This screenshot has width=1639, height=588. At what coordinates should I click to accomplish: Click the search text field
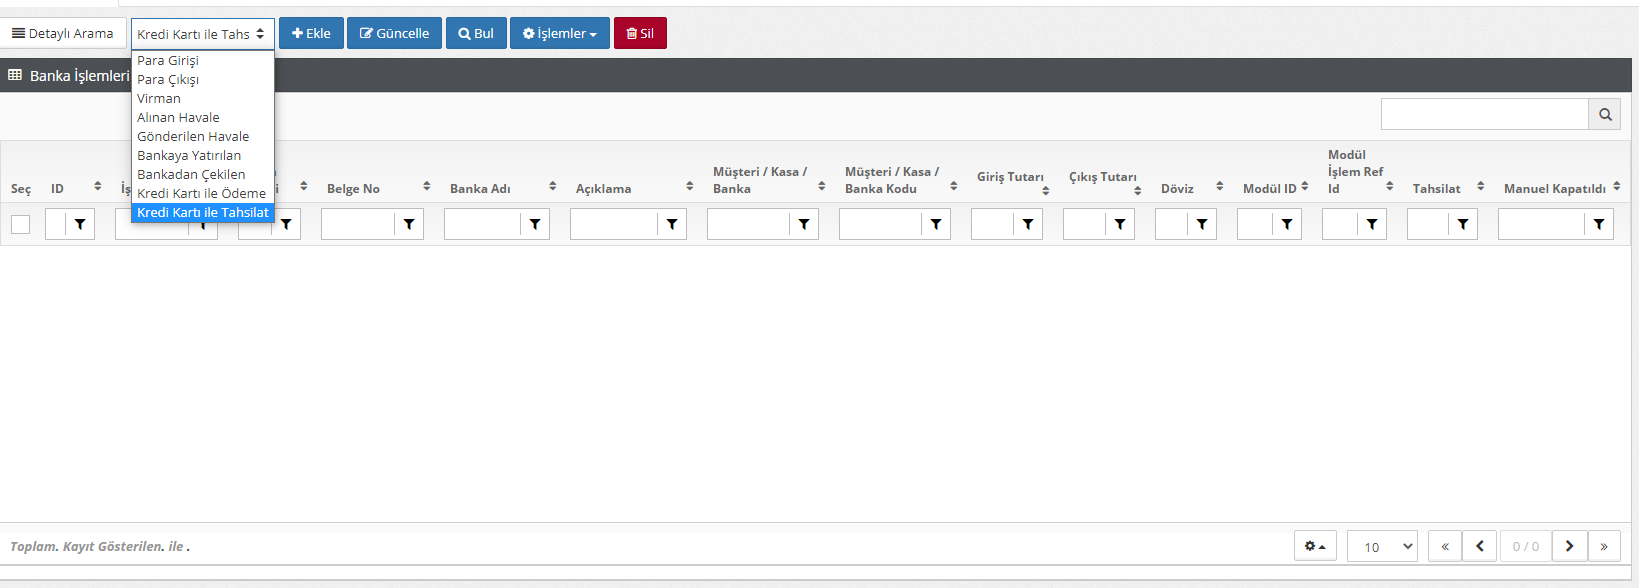pyautogui.click(x=1484, y=115)
